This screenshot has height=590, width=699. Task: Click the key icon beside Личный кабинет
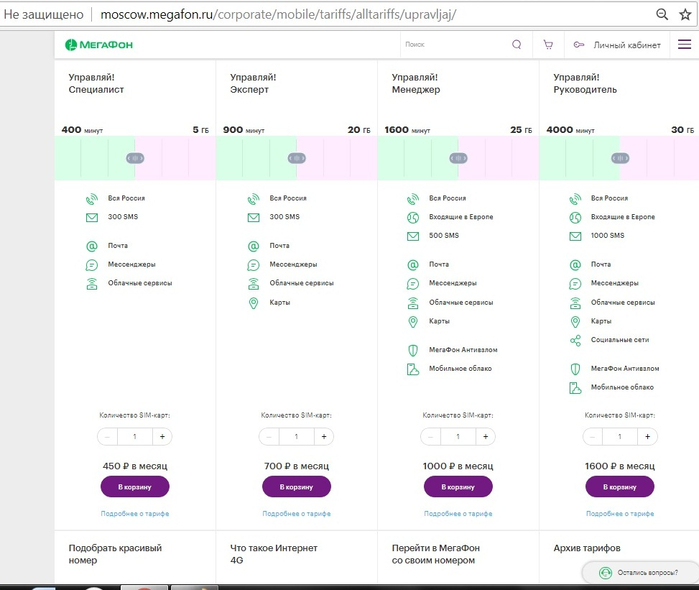click(579, 45)
